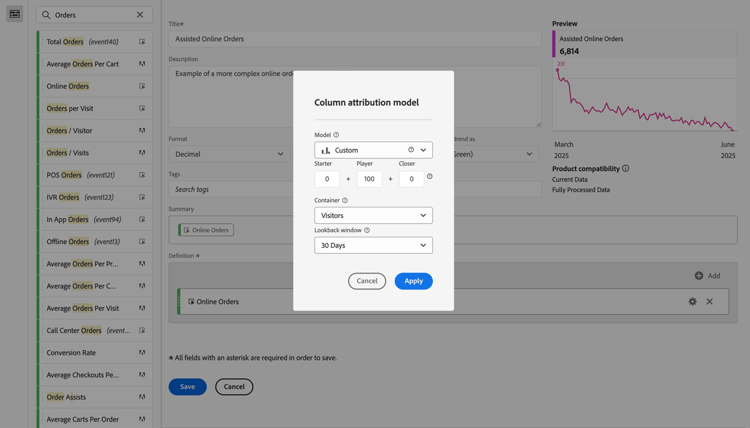Image resolution: width=750 pixels, height=428 pixels.
Task: Select POS Orders (event121) item
Action: [x=95, y=175]
